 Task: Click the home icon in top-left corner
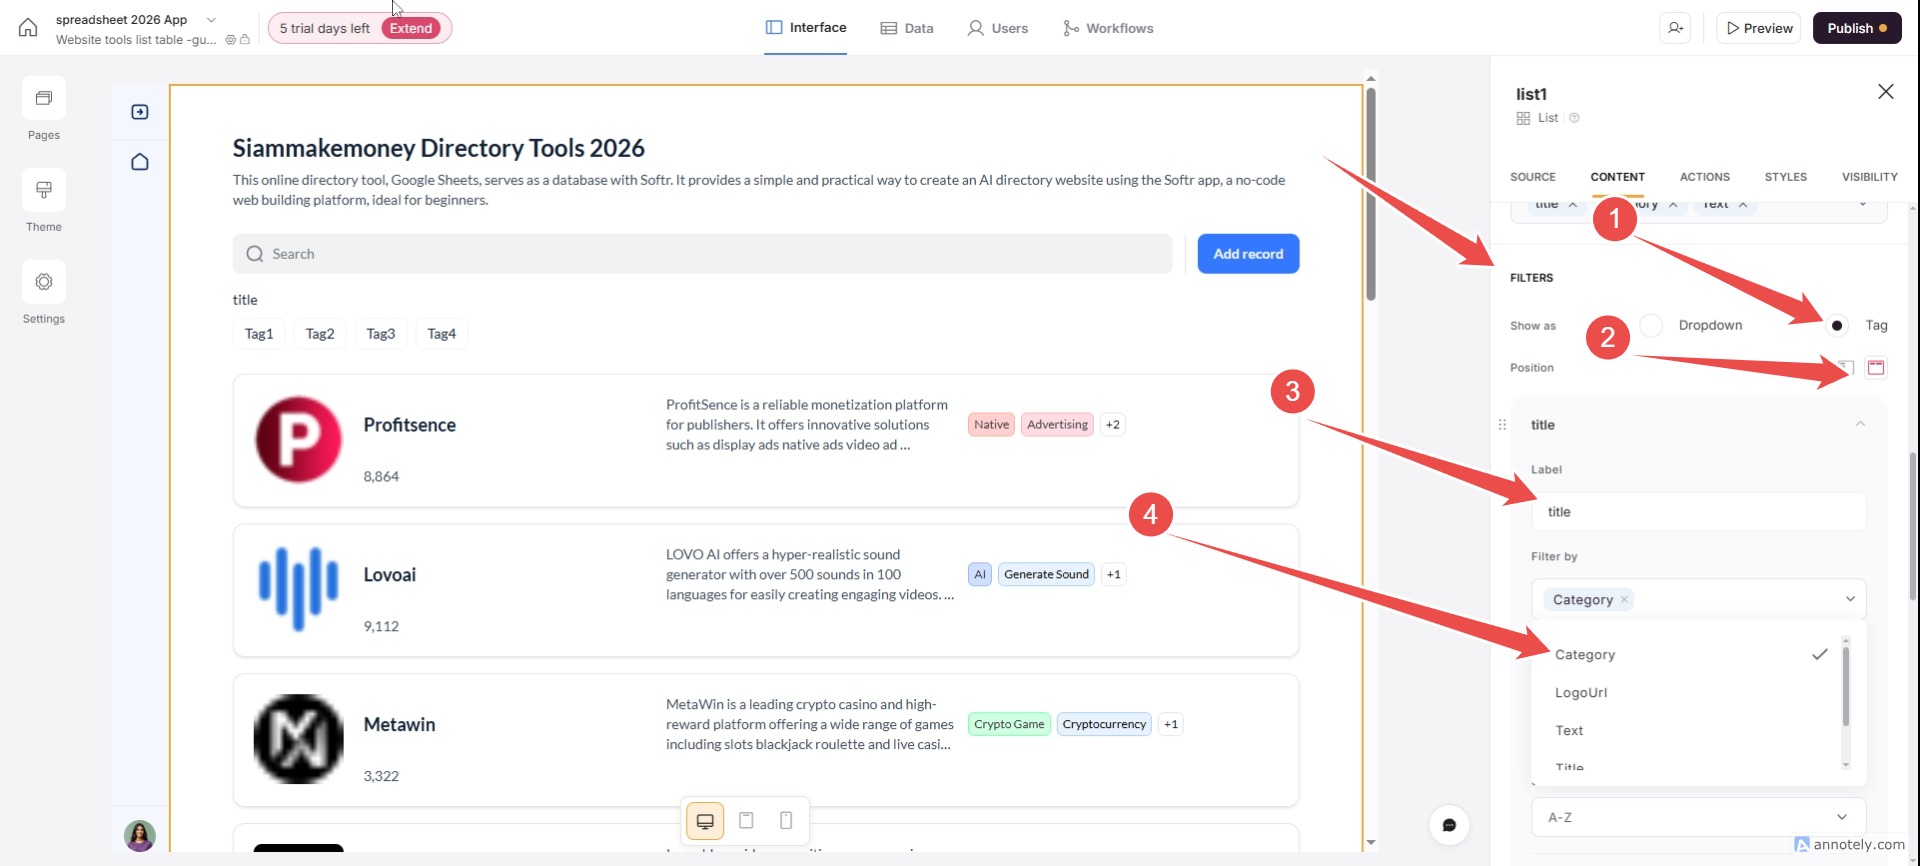[x=28, y=28]
